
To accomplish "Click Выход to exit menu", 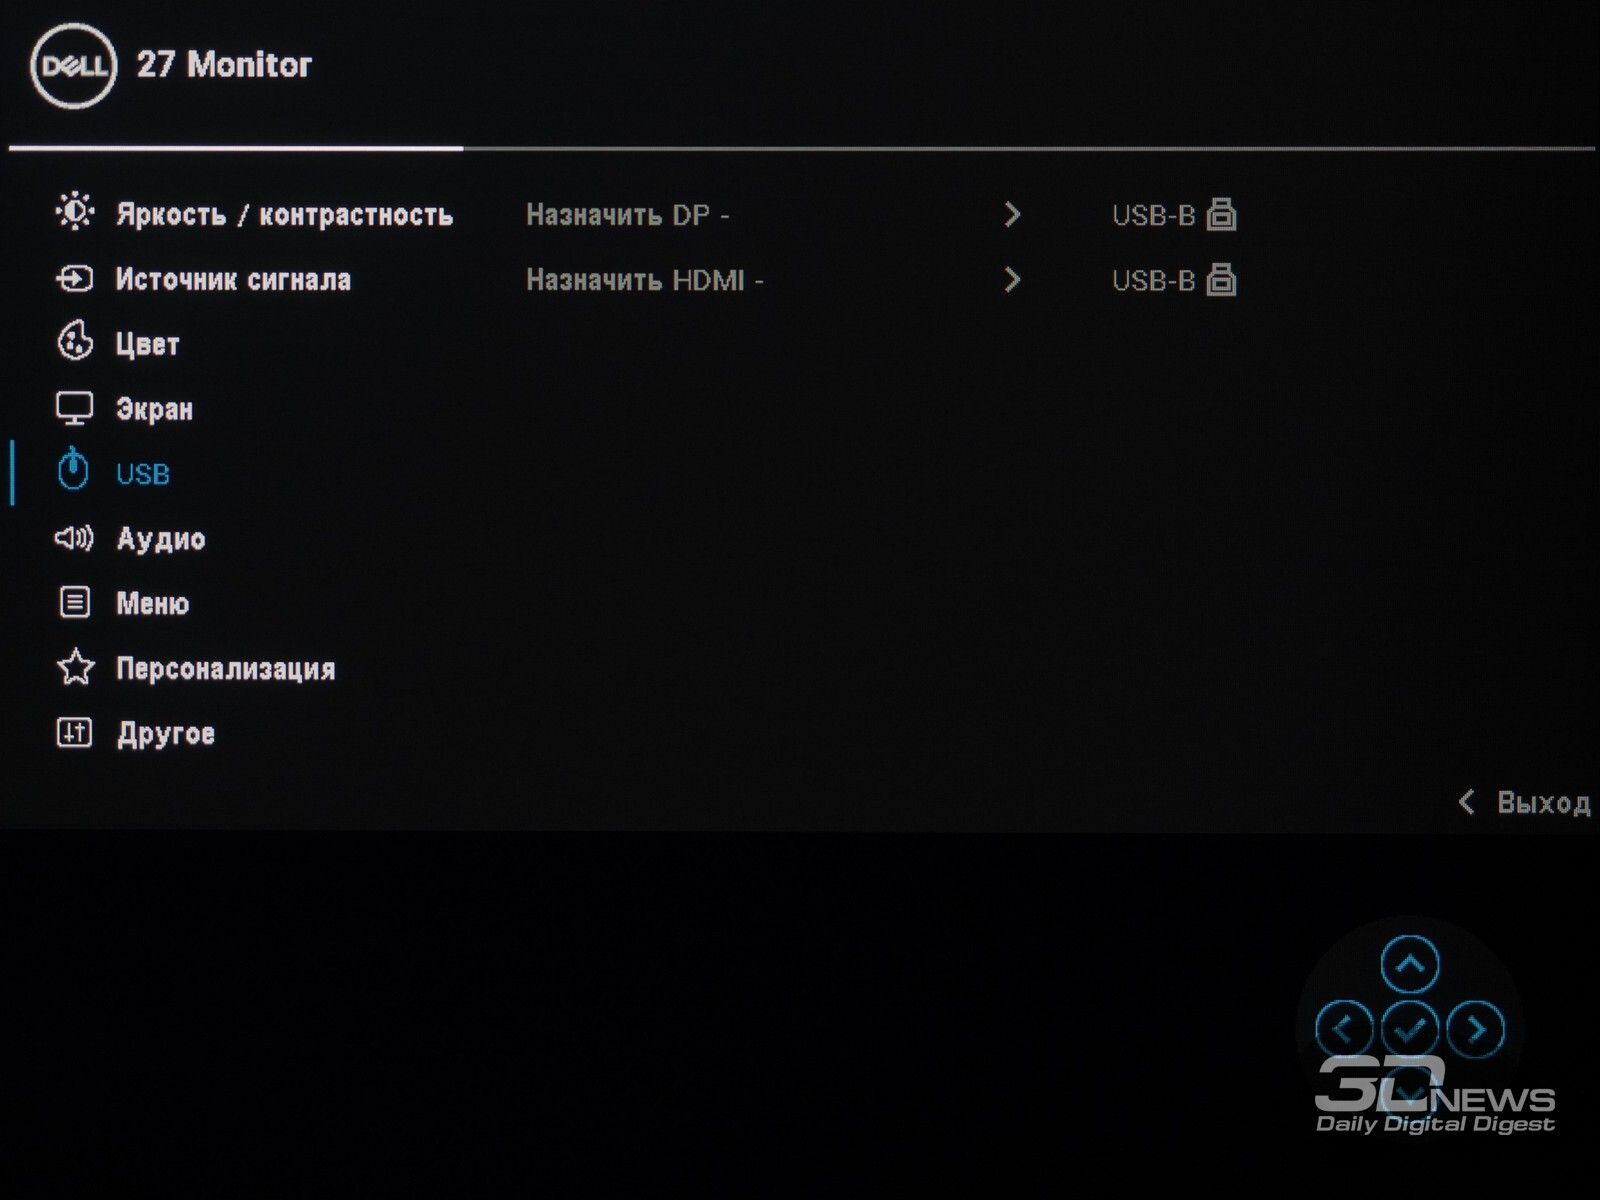I will (x=1543, y=802).
